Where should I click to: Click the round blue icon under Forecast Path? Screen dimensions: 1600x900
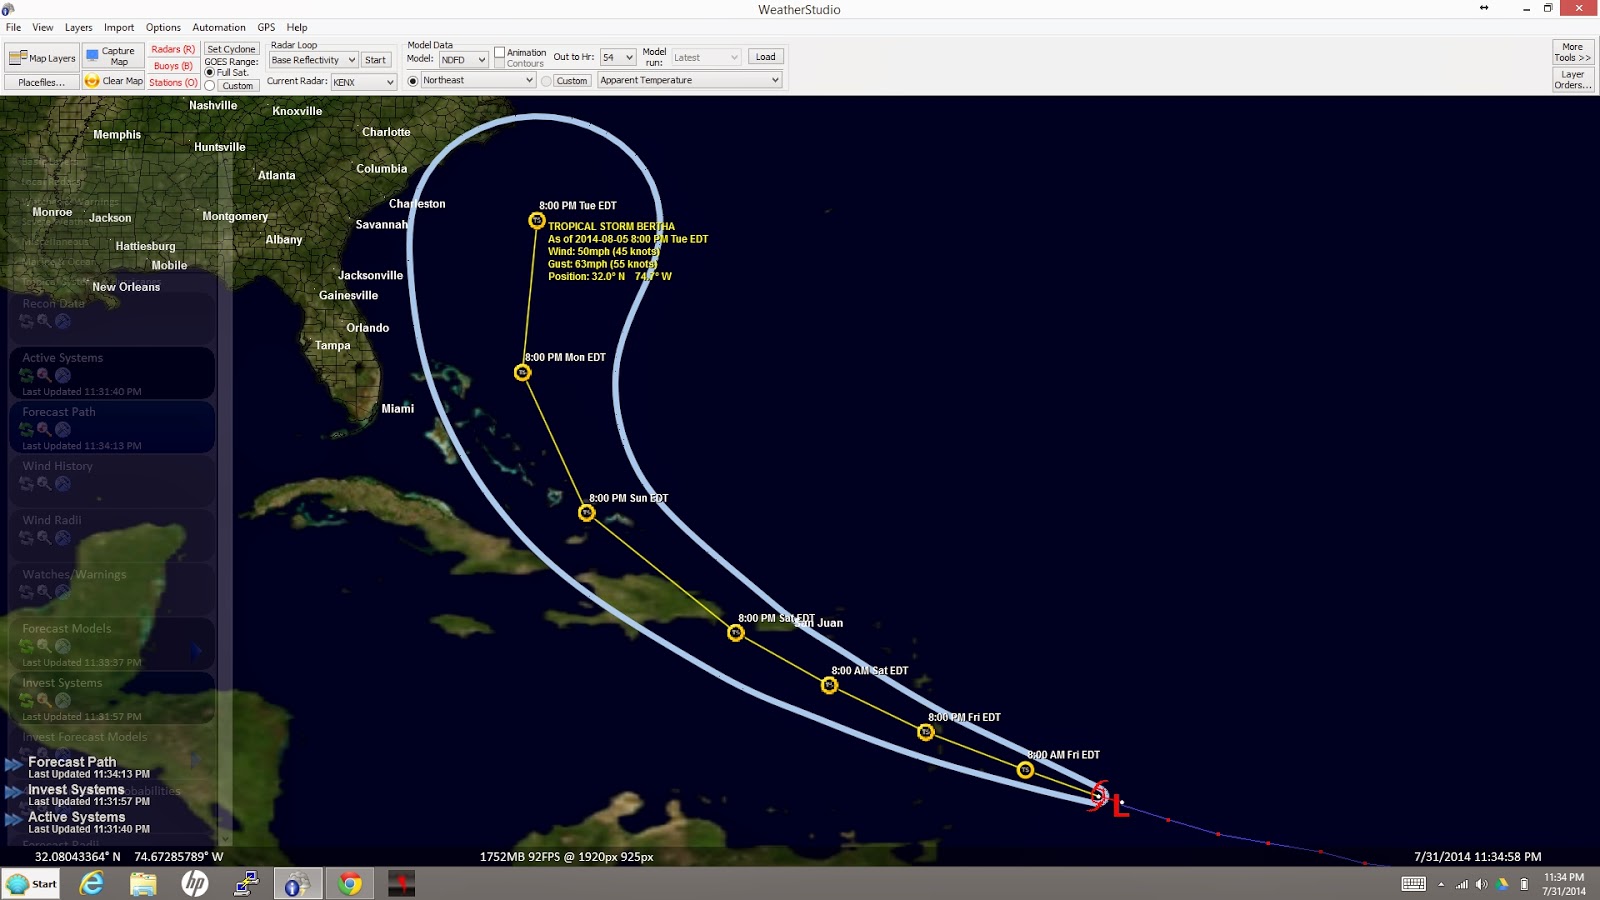(x=63, y=429)
